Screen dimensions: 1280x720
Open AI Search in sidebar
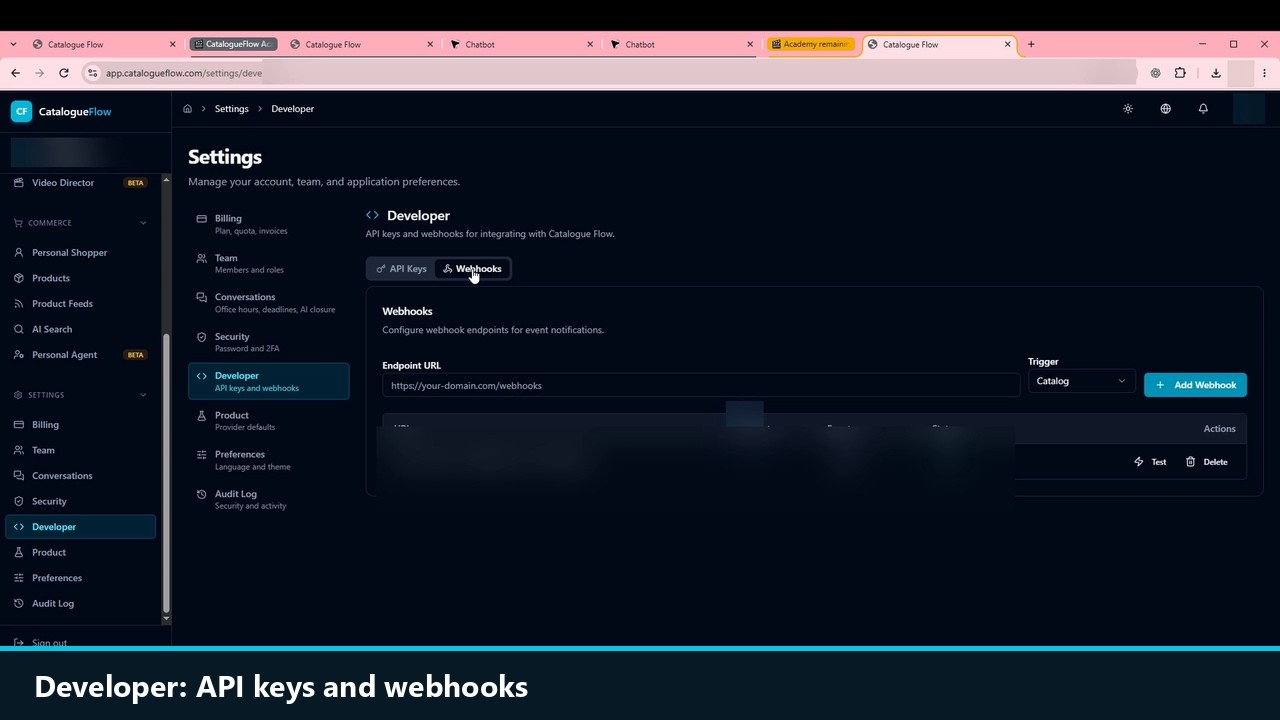[x=80, y=329]
